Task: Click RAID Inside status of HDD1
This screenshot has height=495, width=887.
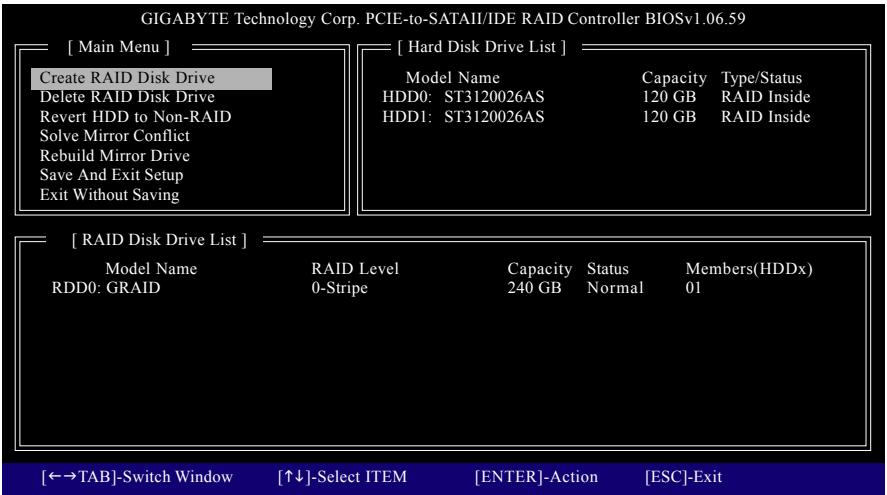Action: pos(765,117)
